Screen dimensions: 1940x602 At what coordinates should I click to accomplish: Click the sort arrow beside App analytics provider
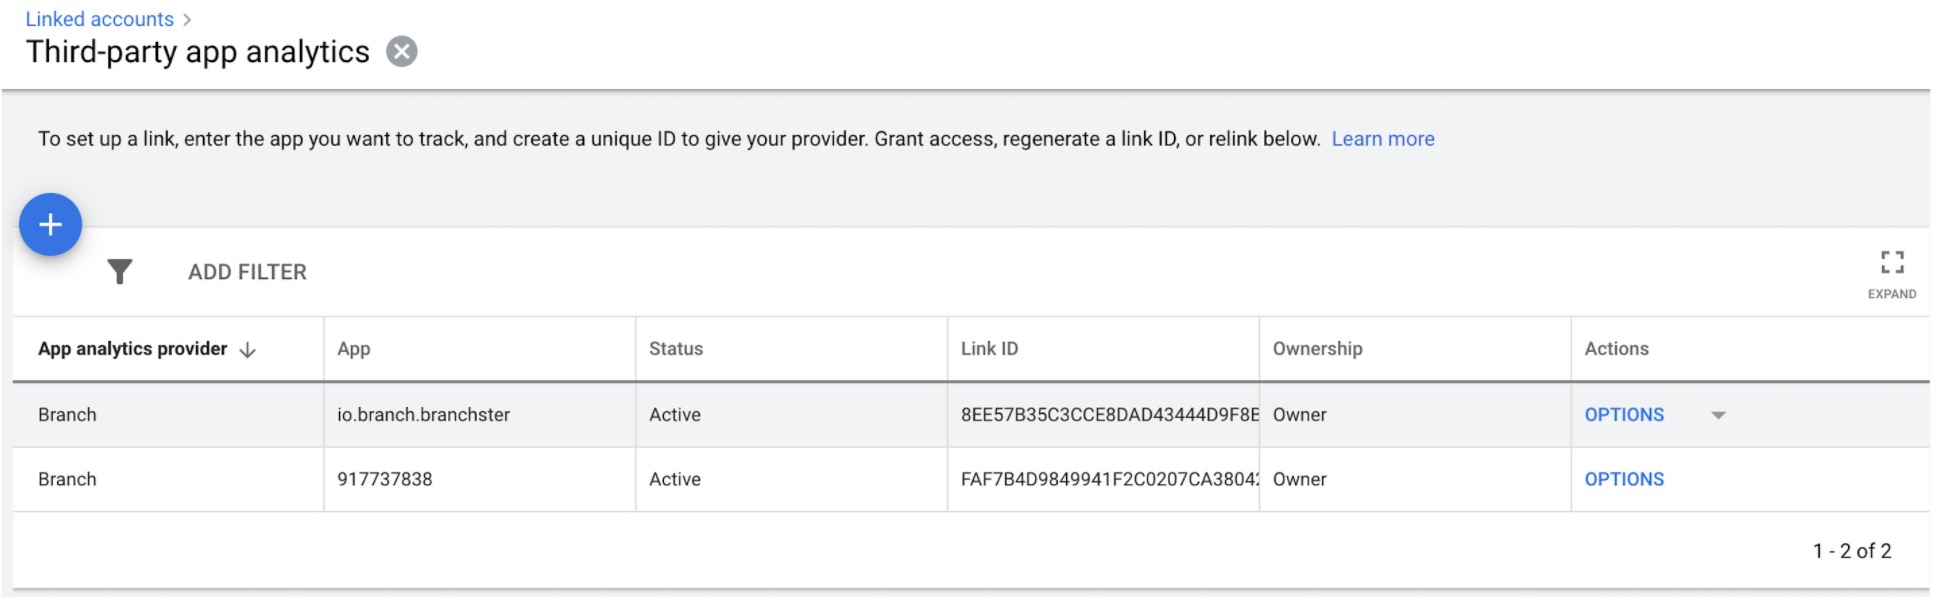(248, 350)
